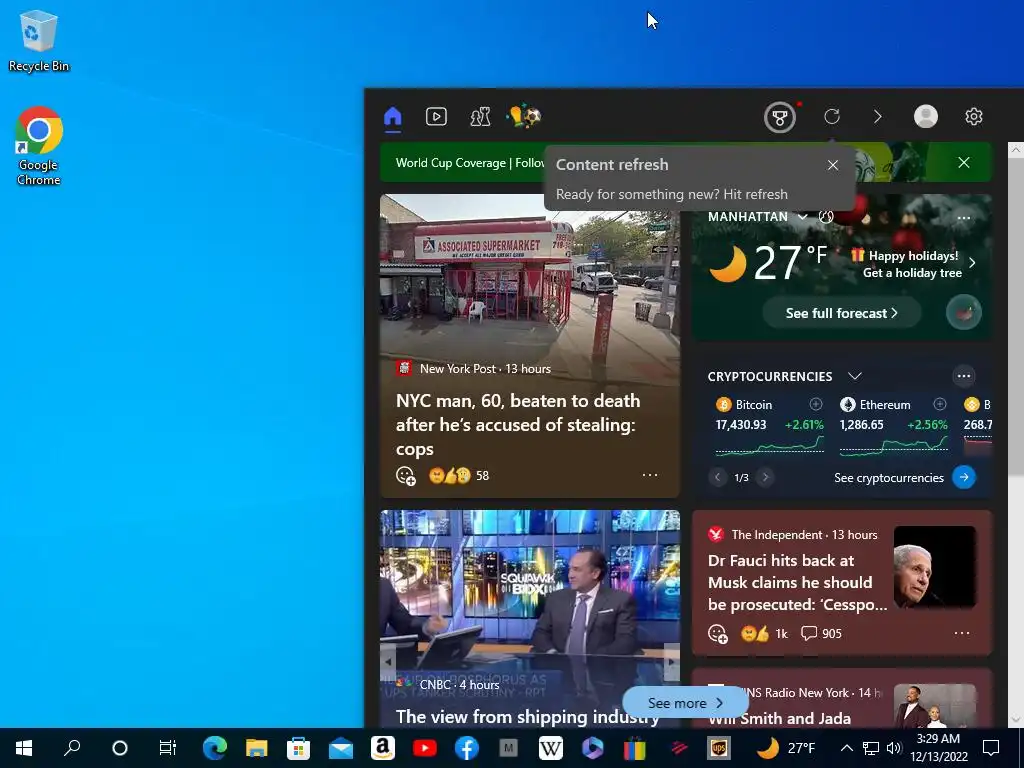
Task: Dismiss the Content refresh tooltip
Action: [833, 165]
